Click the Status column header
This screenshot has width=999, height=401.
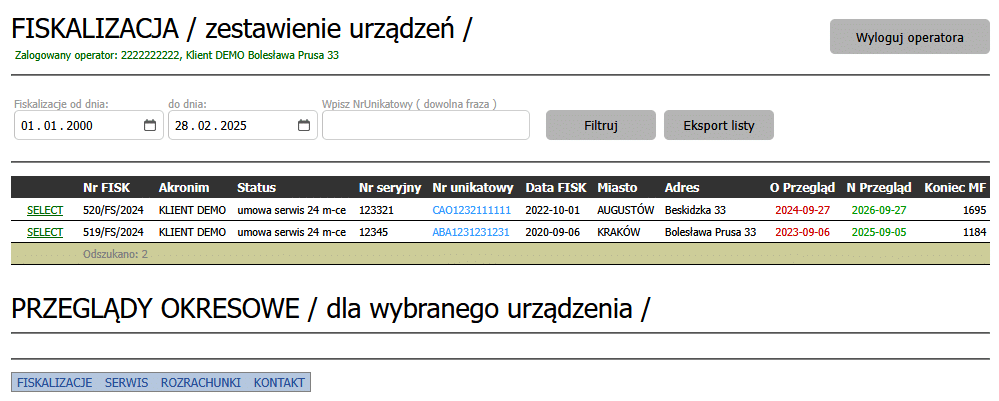(256, 187)
